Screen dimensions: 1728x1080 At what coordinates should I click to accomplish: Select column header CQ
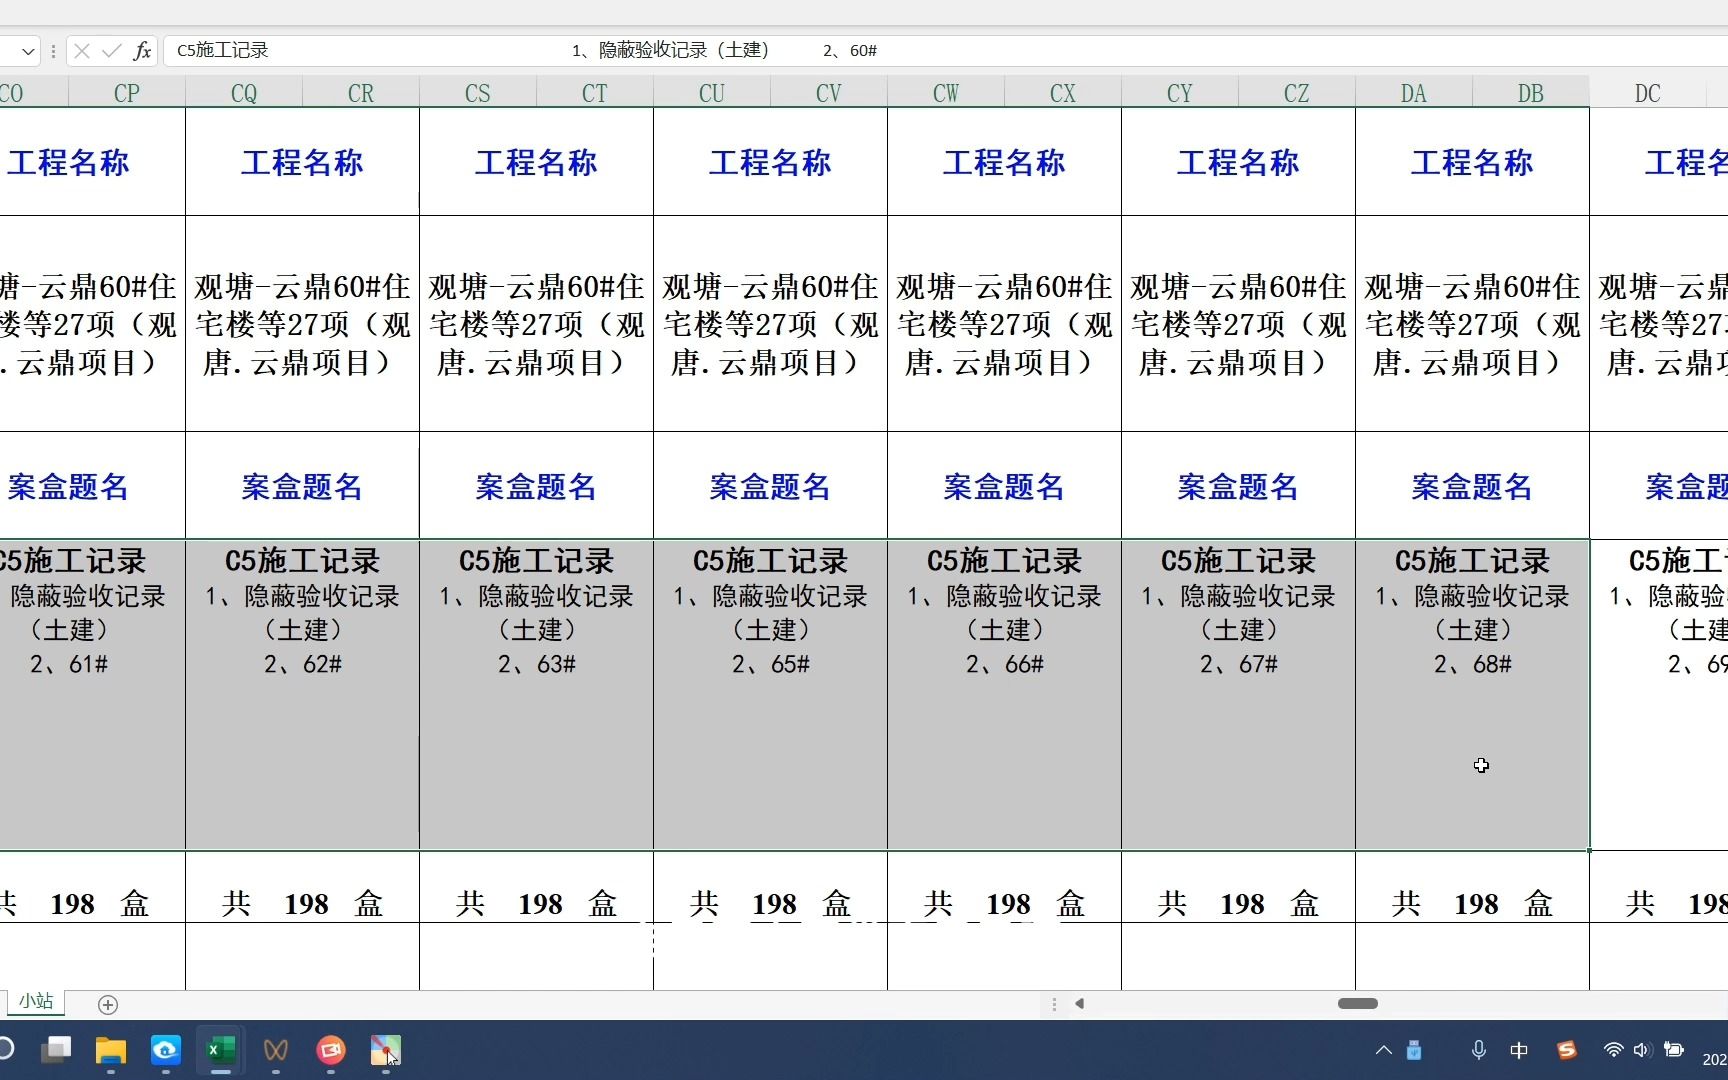pos(244,93)
